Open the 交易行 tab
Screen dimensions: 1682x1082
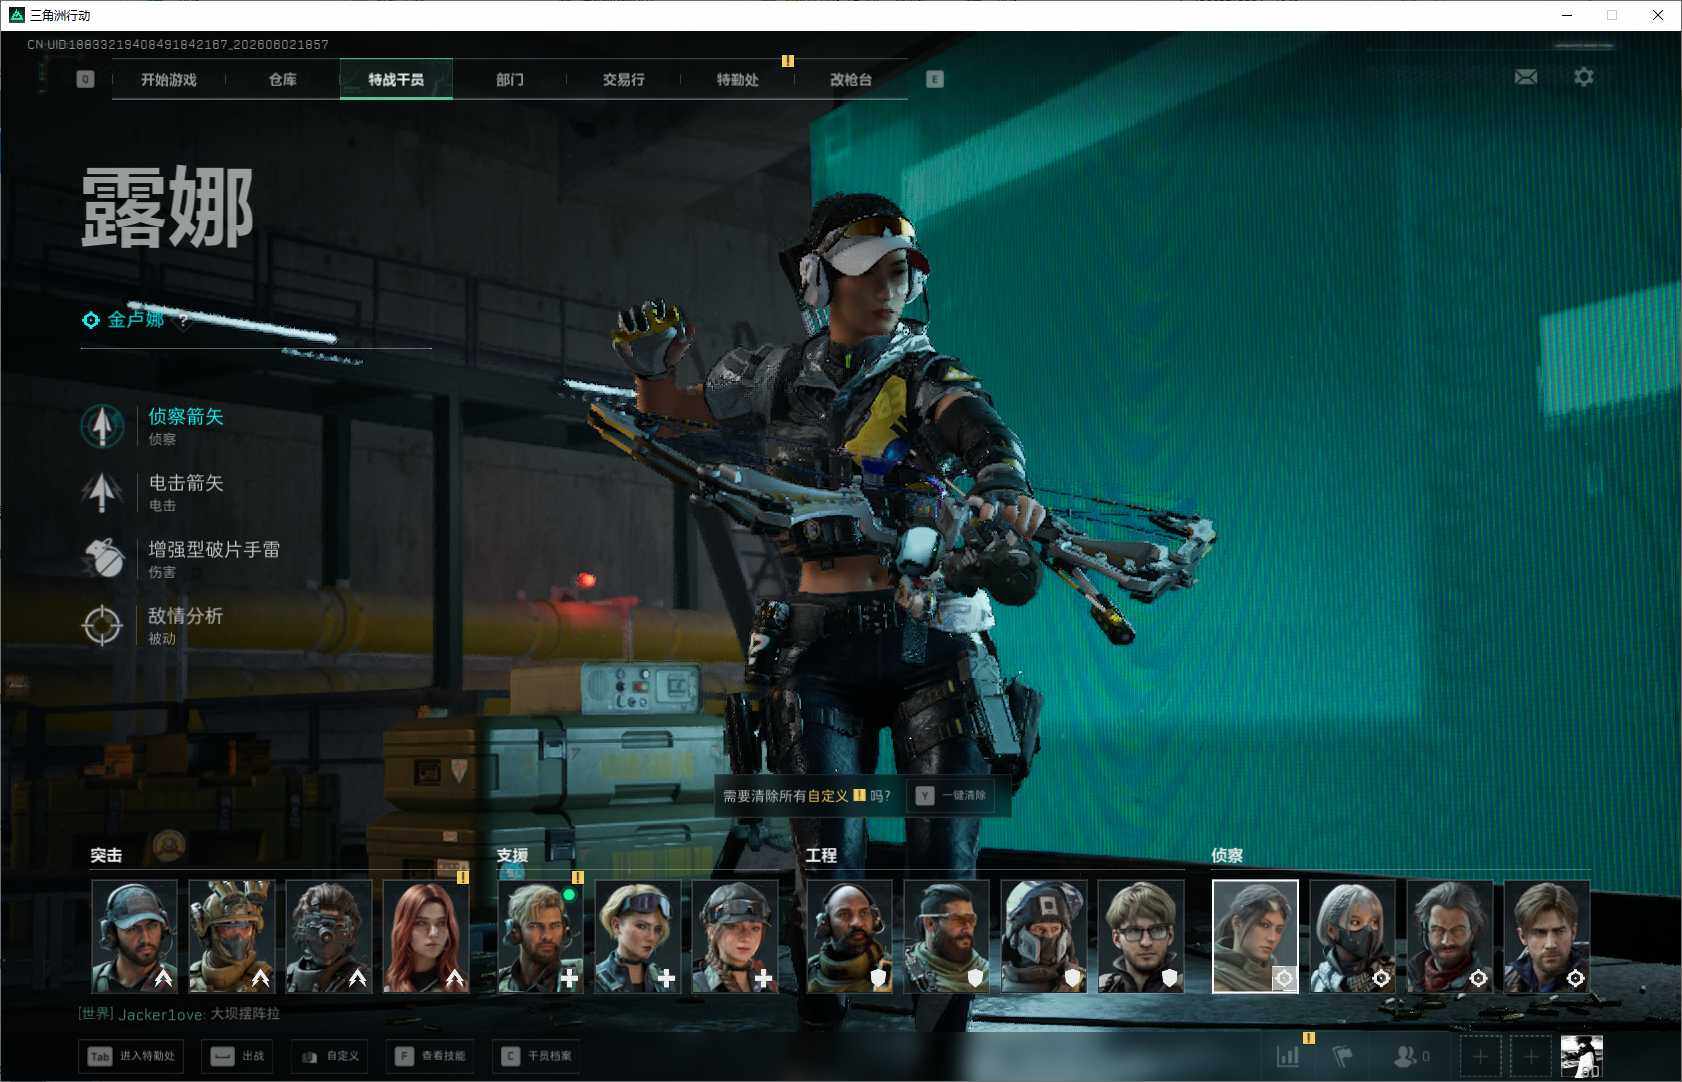(624, 79)
